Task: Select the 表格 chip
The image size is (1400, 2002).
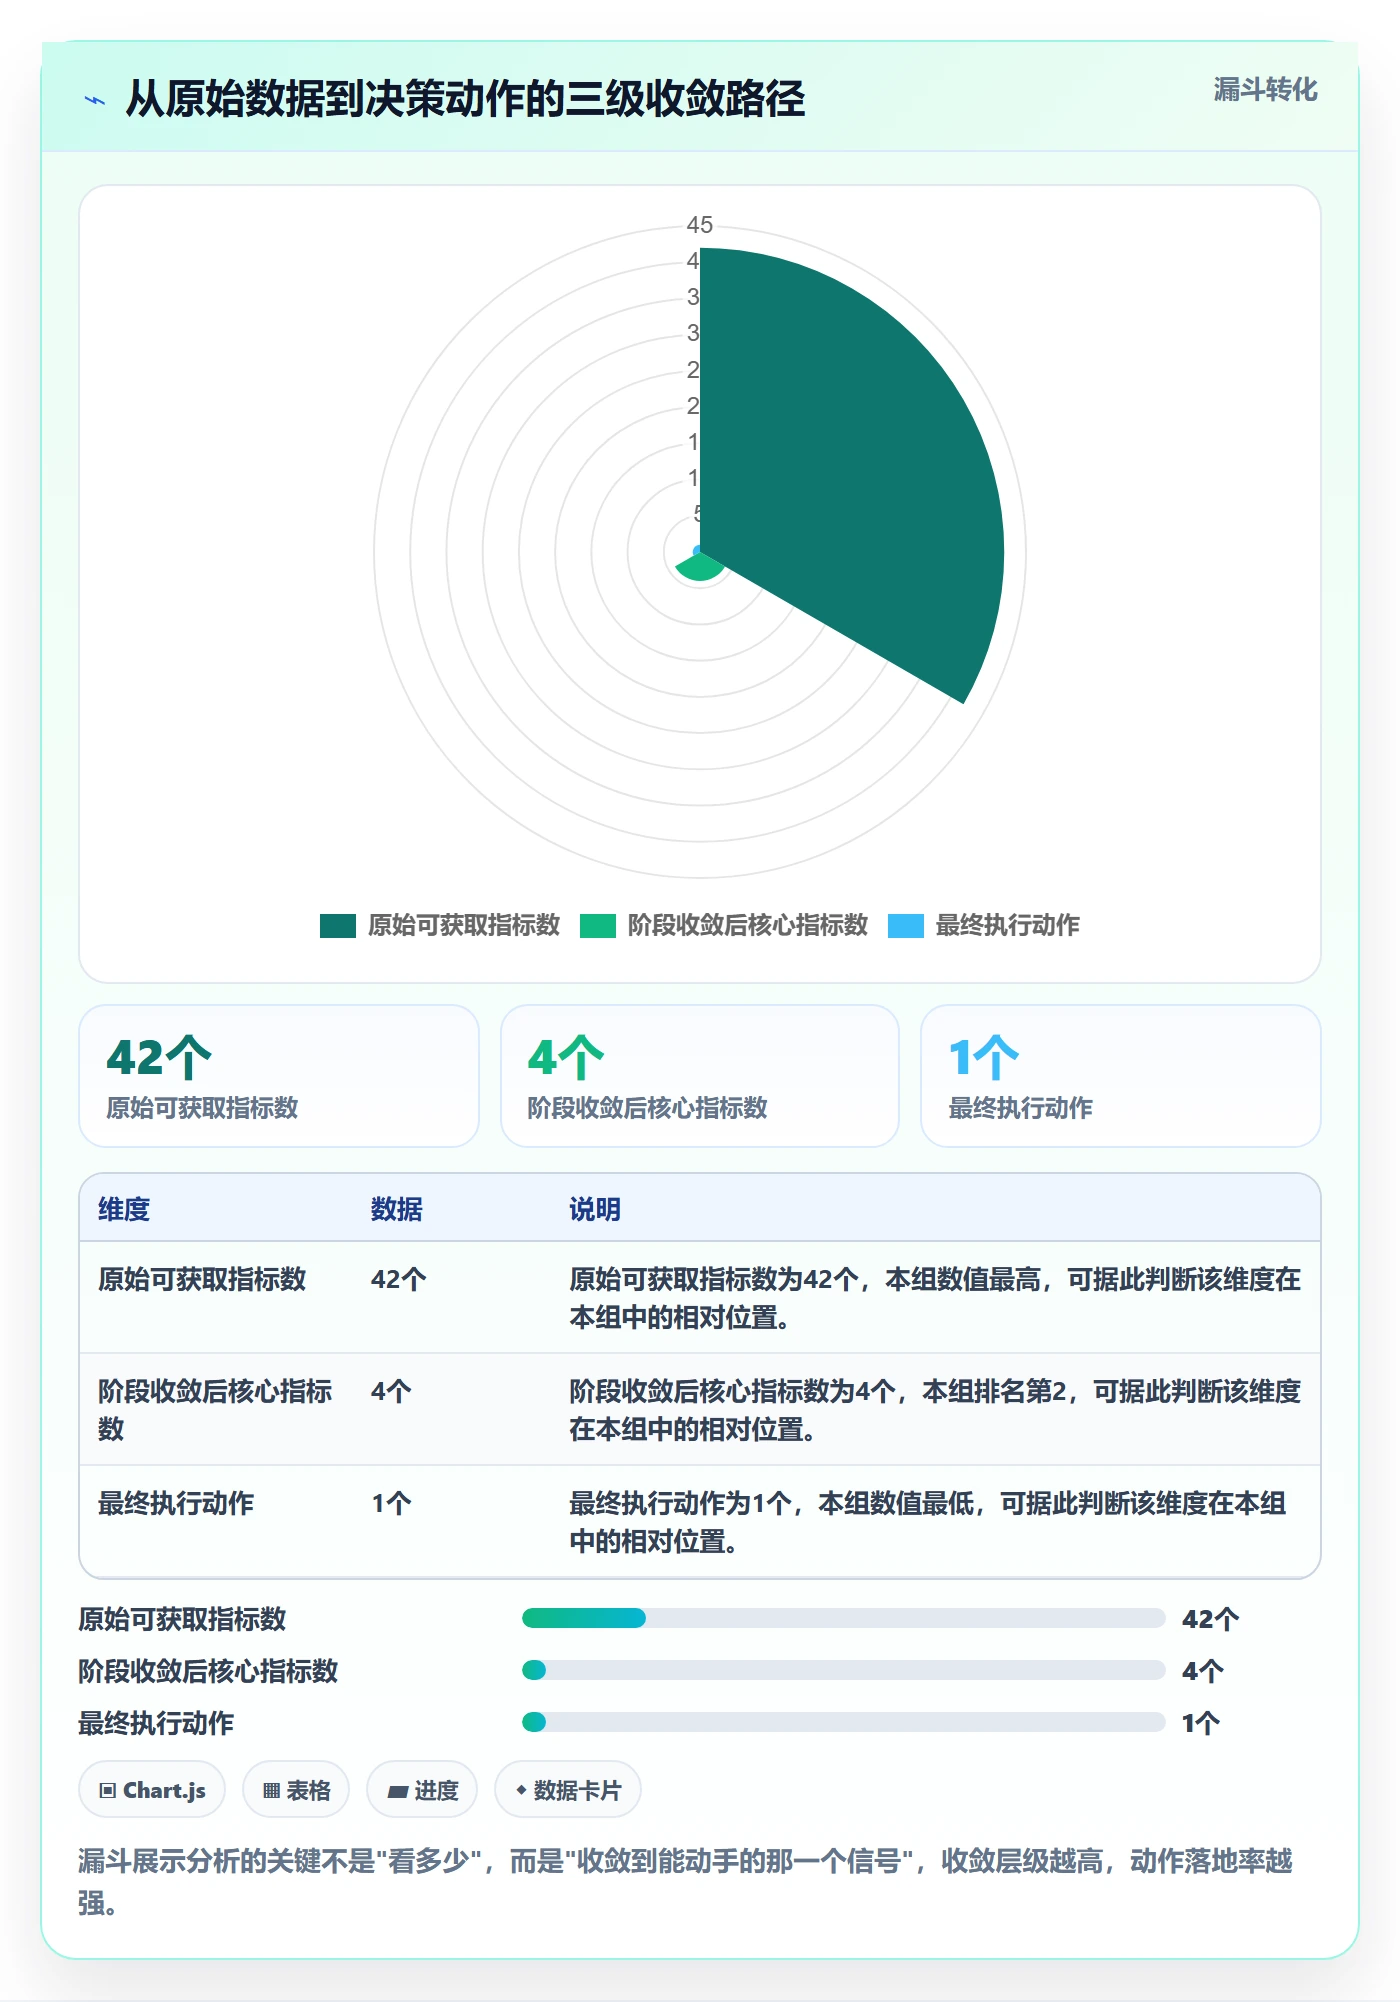Action: 296,1790
